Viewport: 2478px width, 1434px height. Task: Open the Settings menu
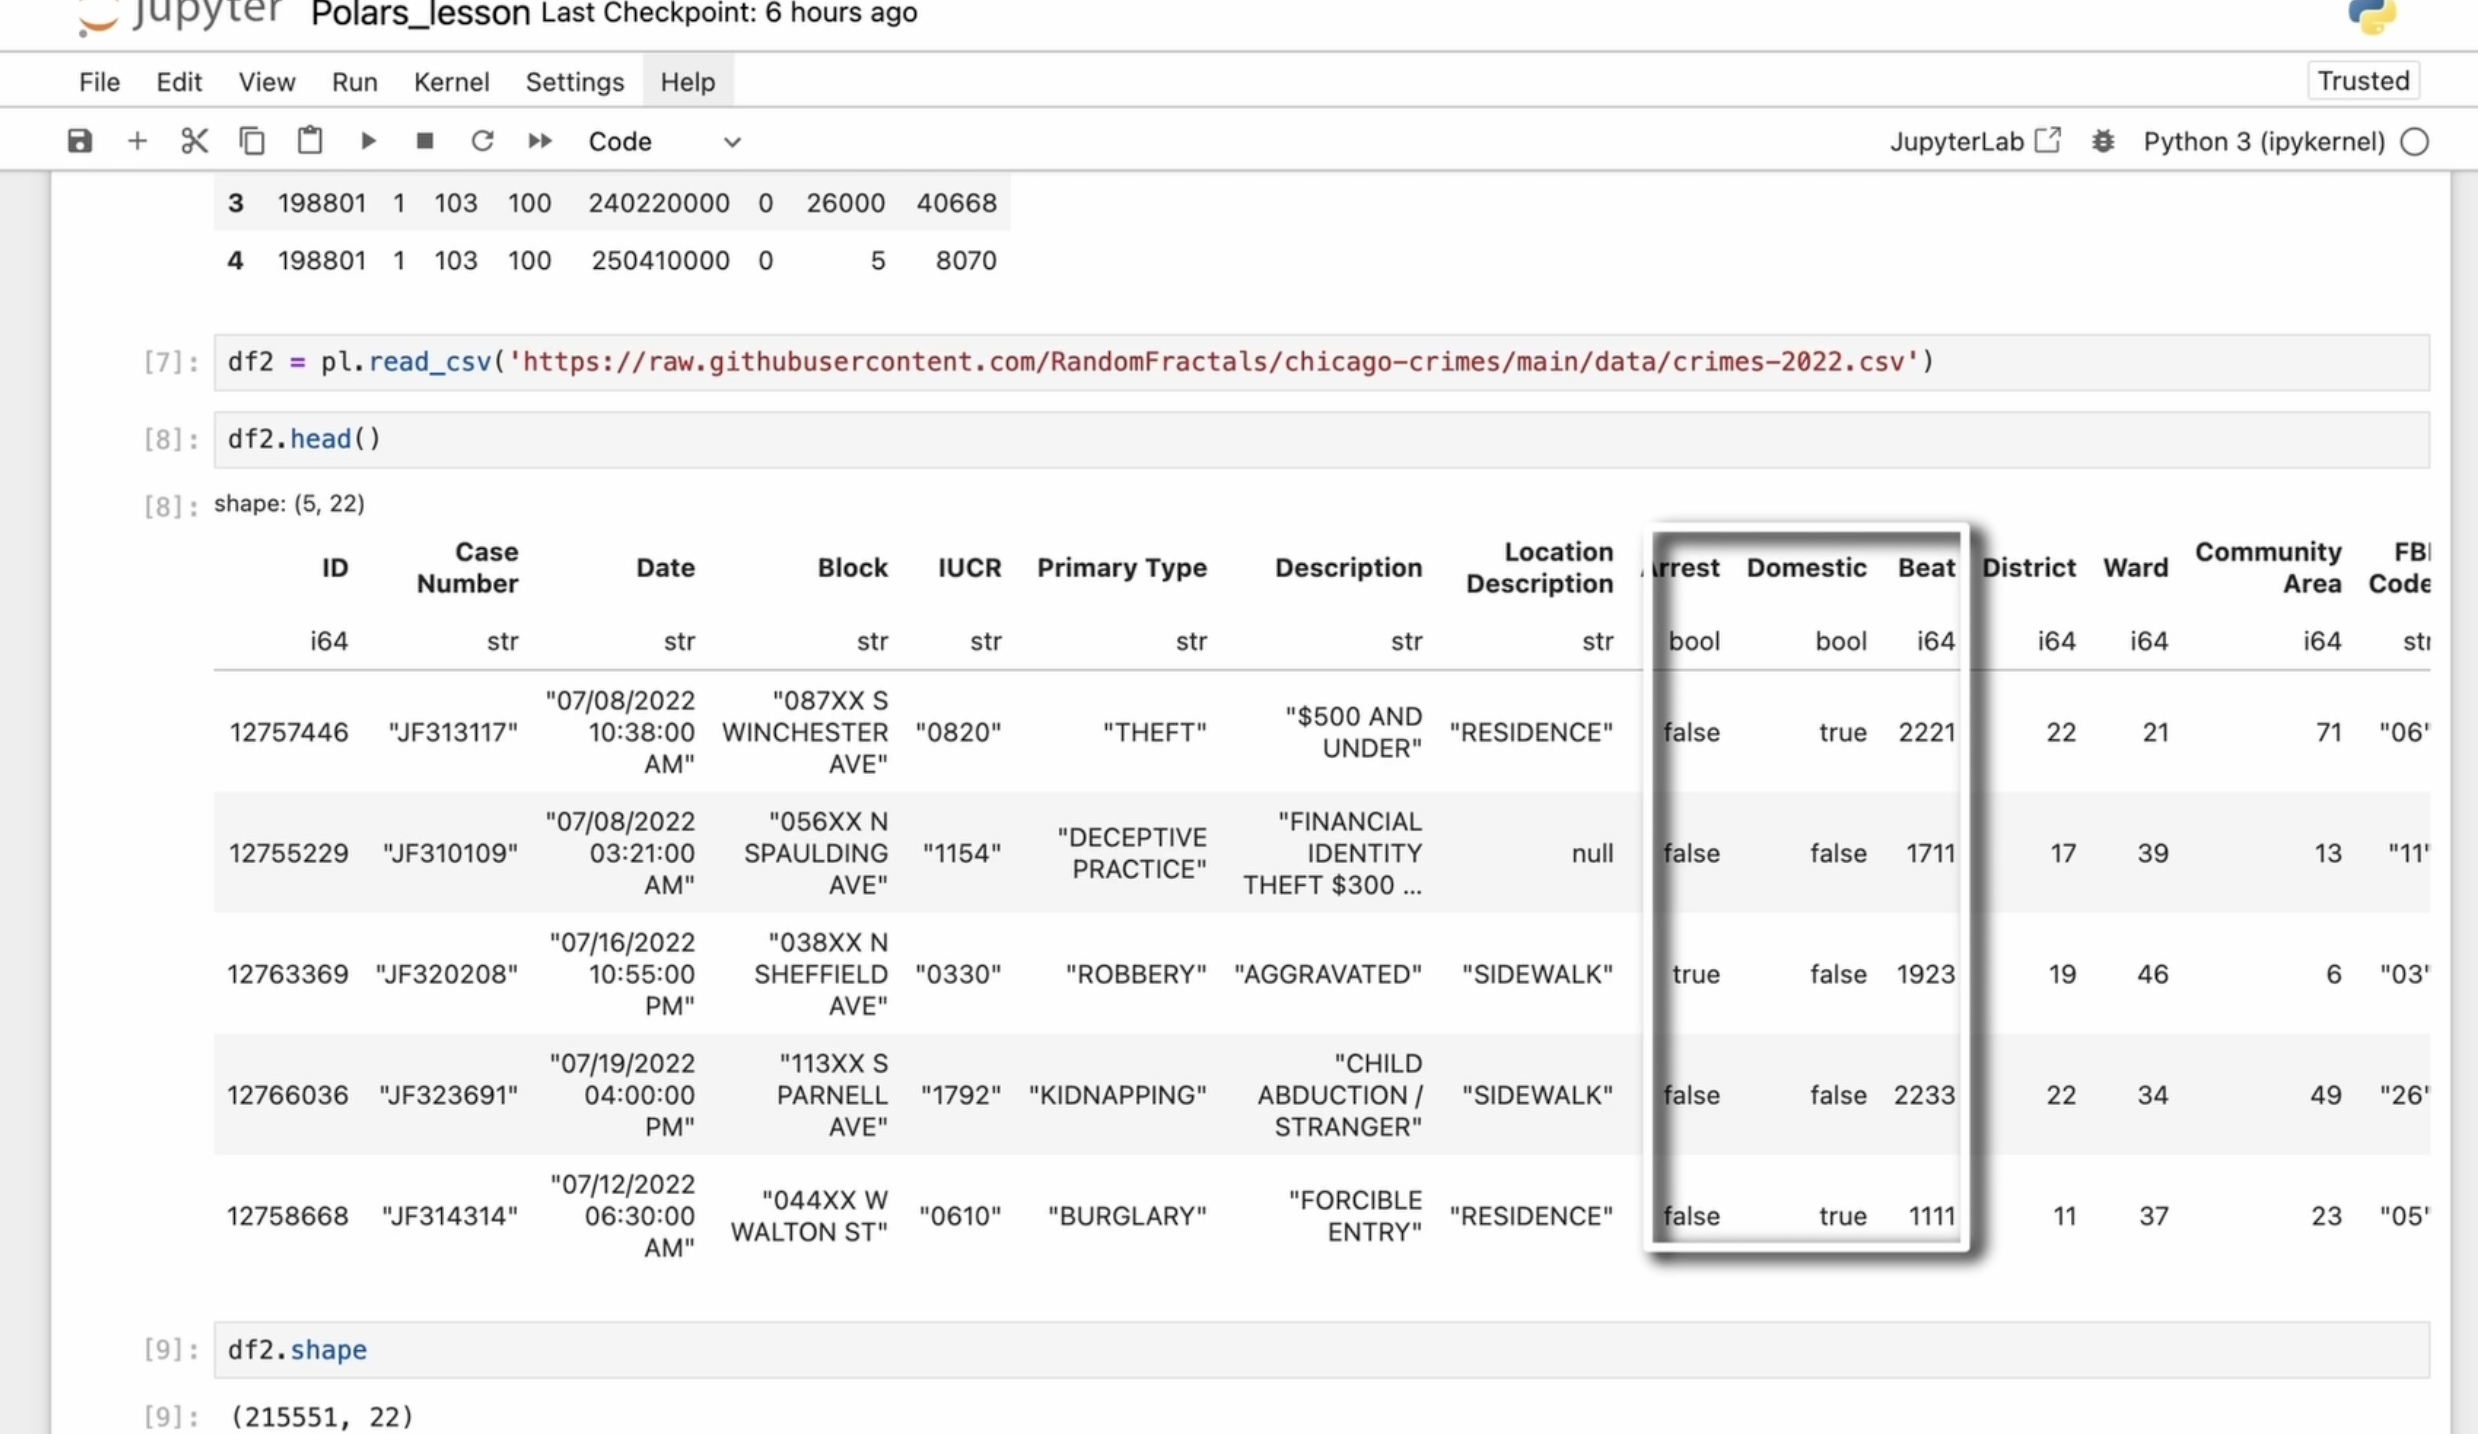pos(574,82)
